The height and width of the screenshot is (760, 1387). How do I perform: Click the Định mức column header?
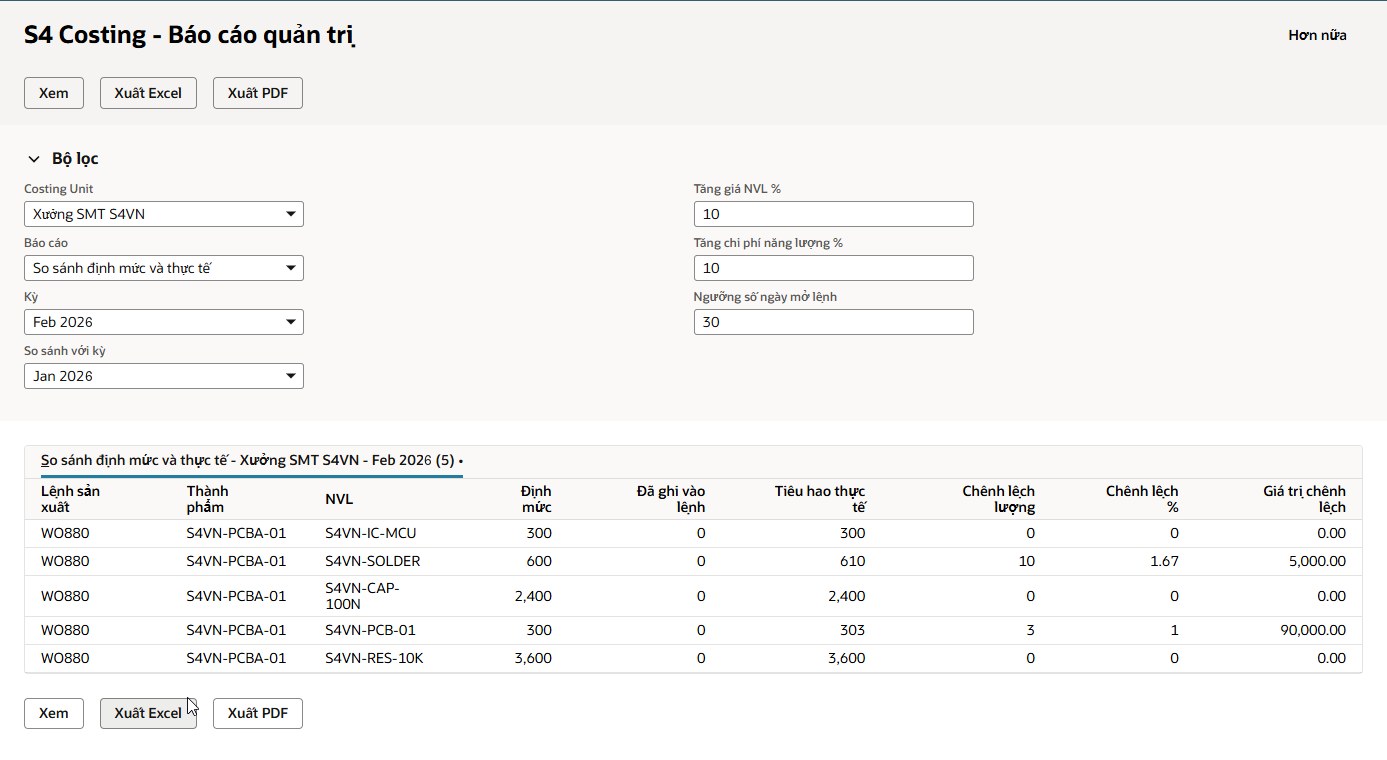click(x=535, y=499)
